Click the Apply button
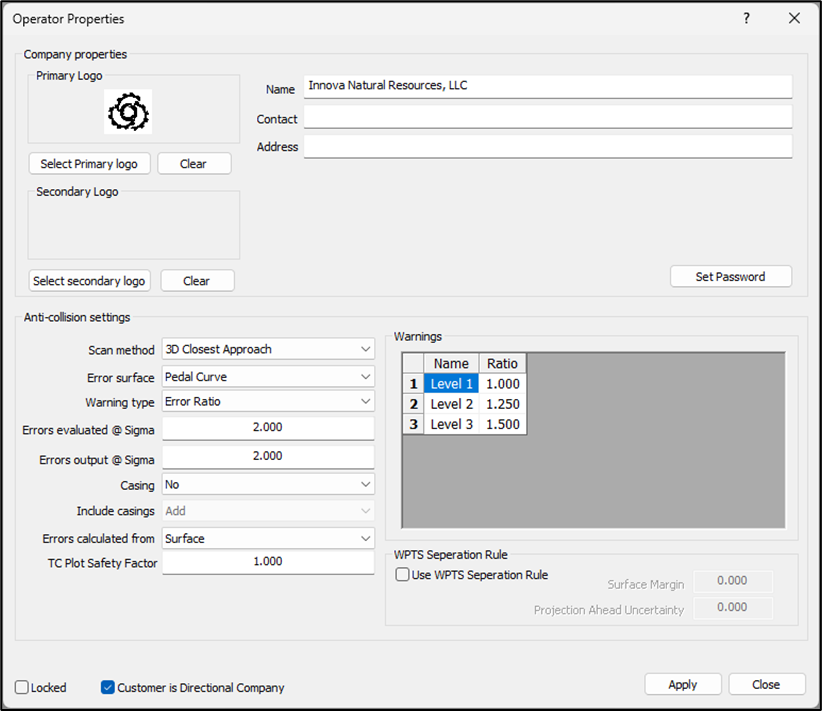Screen dimensions: 822x711 682,685
